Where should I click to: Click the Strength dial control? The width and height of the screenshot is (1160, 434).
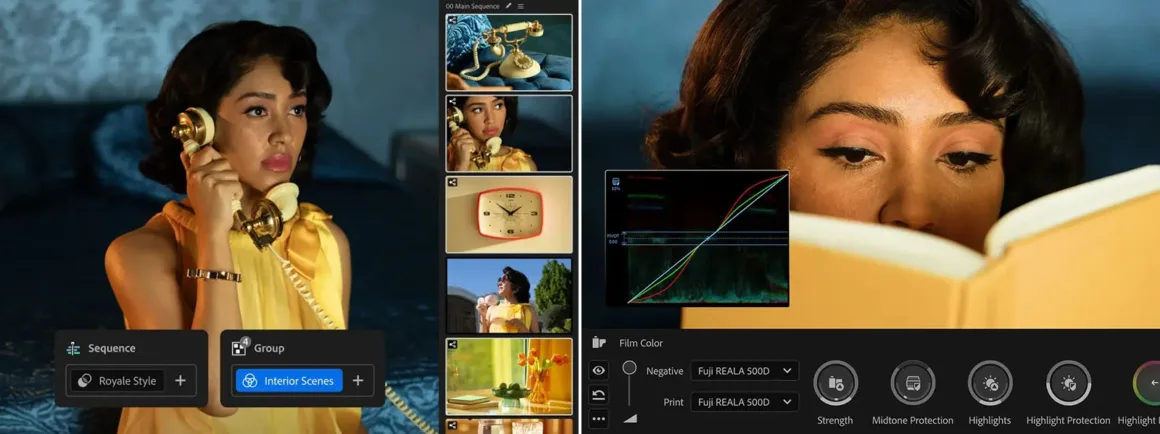(x=835, y=384)
